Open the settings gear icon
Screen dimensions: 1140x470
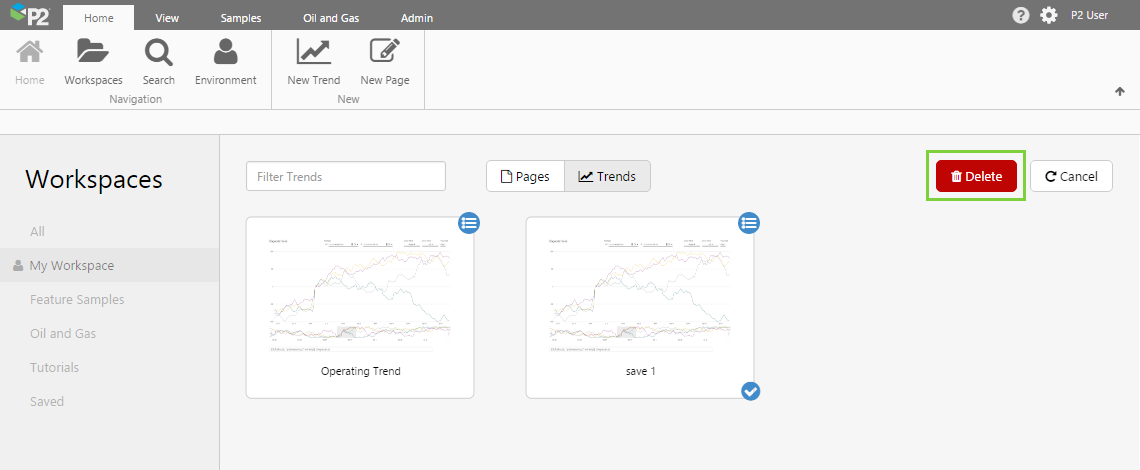1048,15
